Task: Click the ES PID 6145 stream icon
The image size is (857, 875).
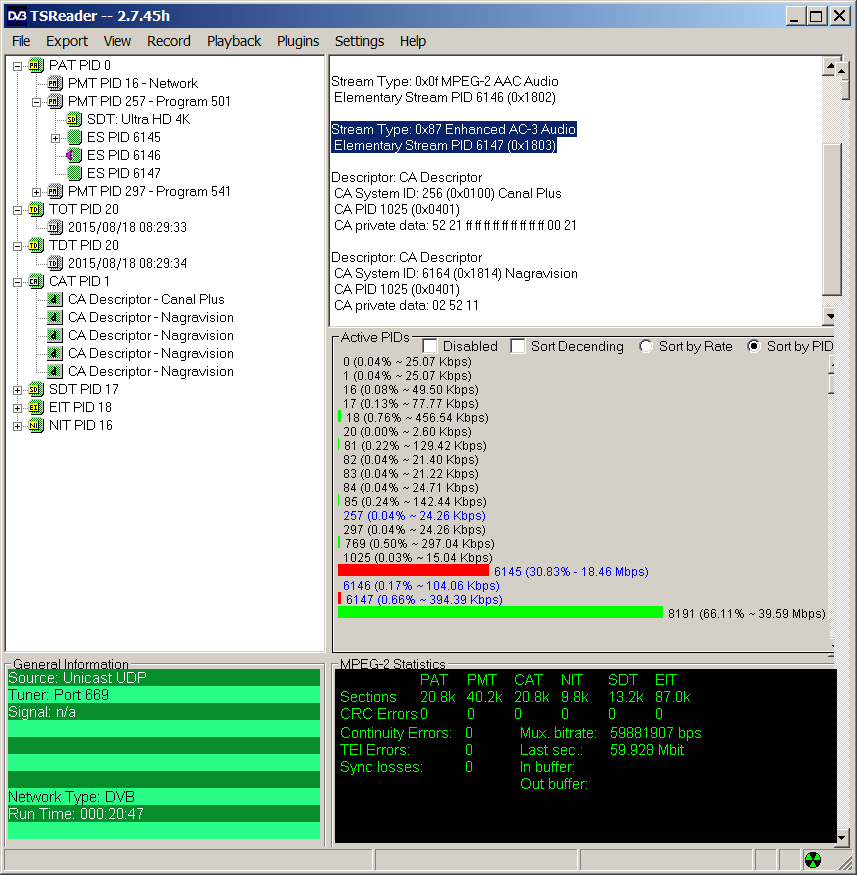Action: pyautogui.click(x=74, y=137)
